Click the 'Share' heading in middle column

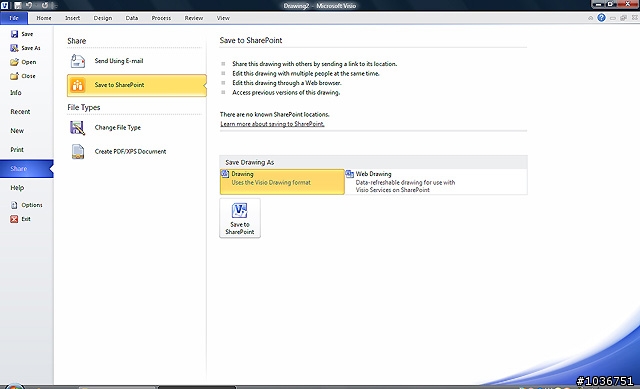point(77,41)
